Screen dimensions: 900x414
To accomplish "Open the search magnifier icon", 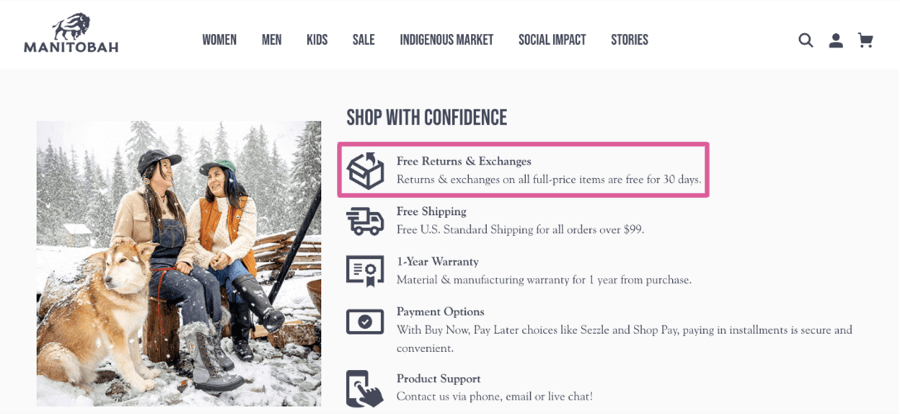I will (x=806, y=40).
